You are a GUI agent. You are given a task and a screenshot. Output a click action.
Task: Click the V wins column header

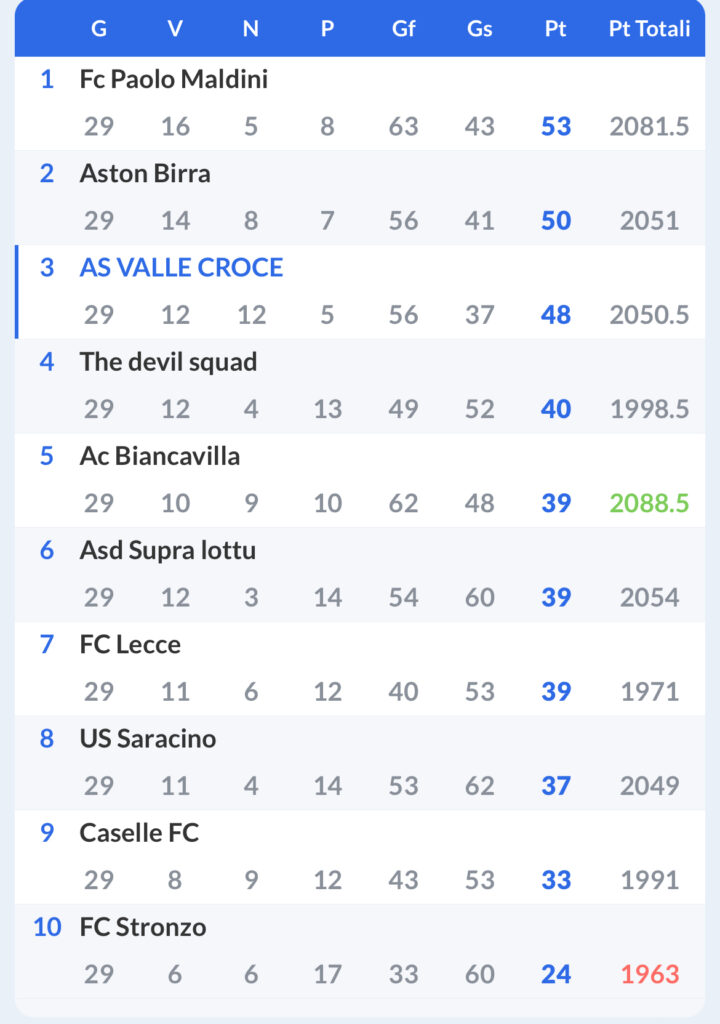tap(175, 29)
